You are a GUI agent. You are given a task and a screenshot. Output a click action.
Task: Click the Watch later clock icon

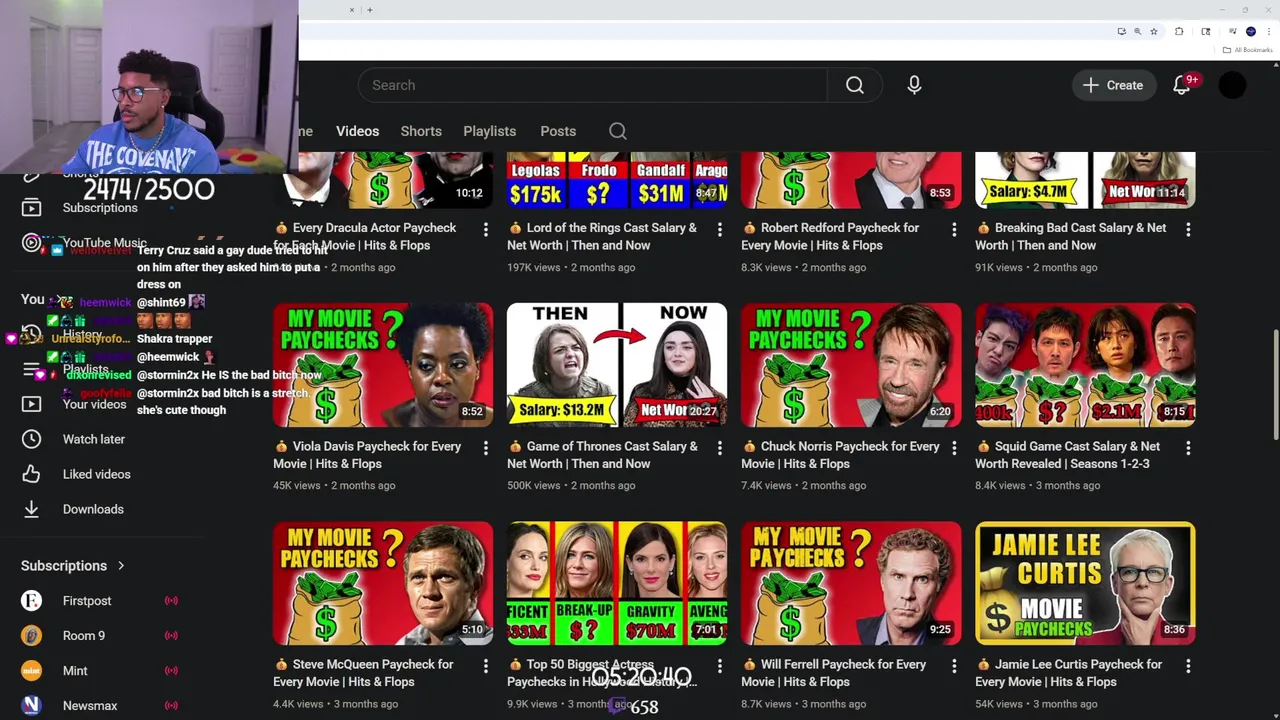point(31,439)
